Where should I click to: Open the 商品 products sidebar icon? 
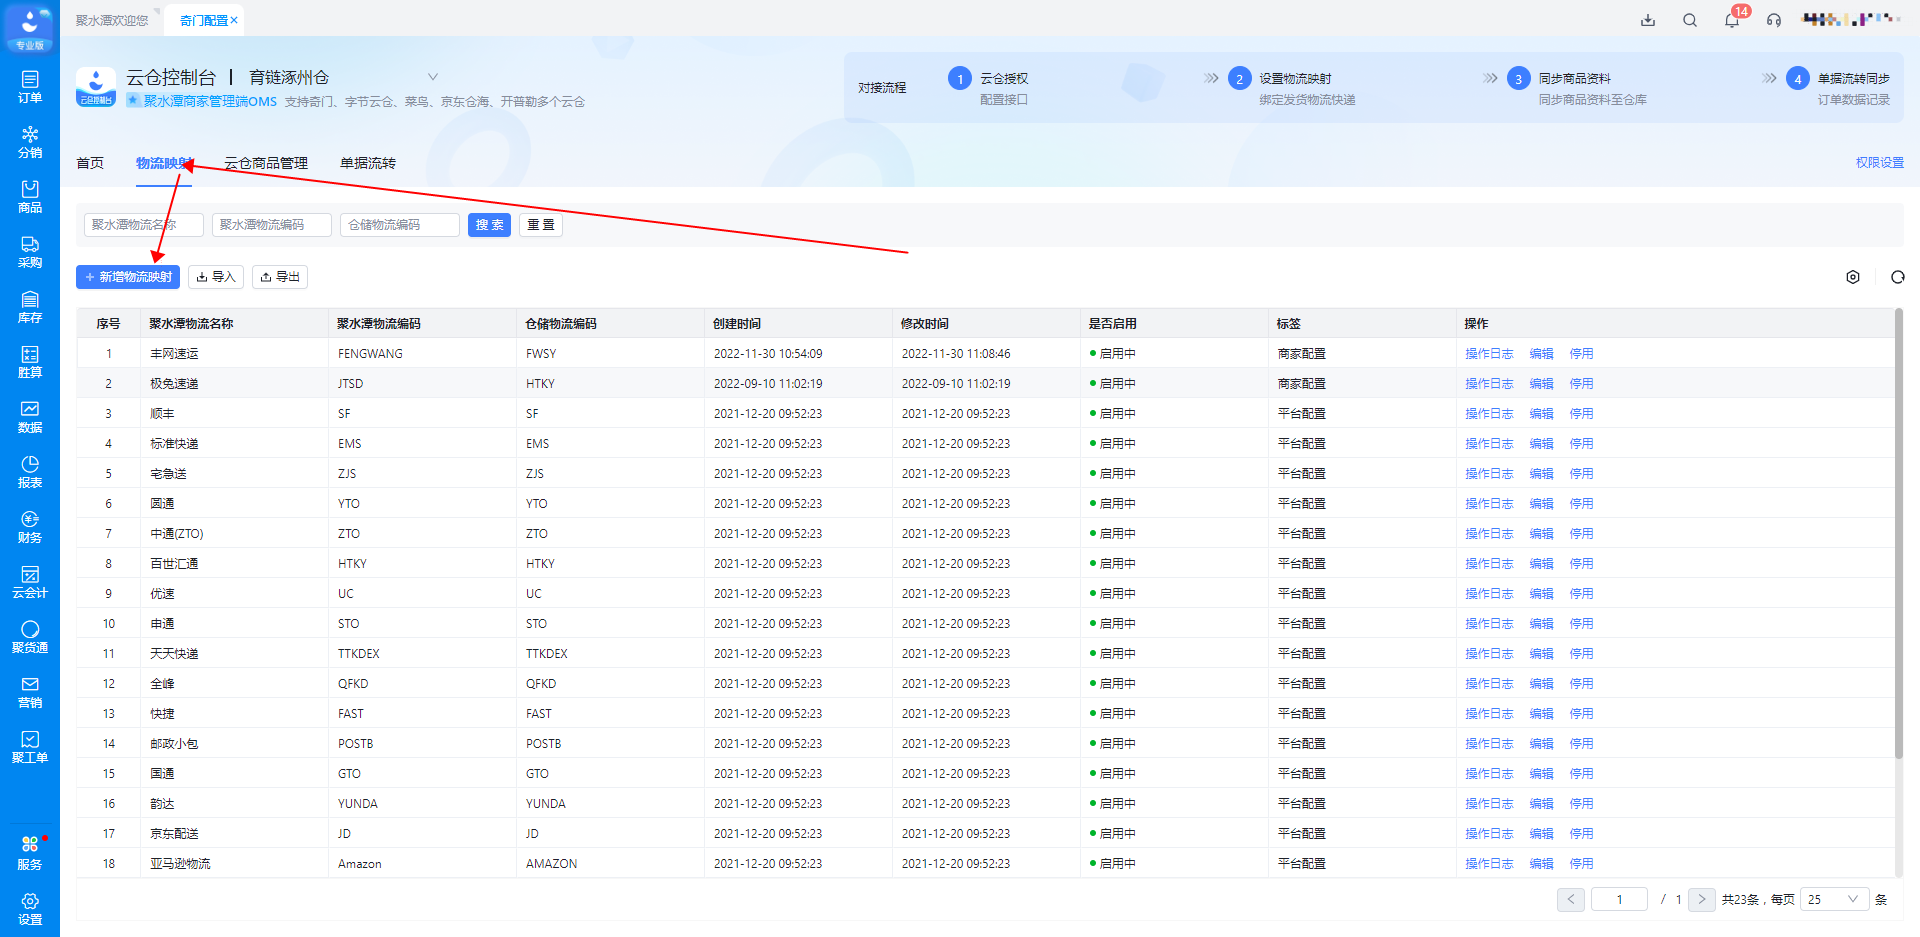coord(30,197)
